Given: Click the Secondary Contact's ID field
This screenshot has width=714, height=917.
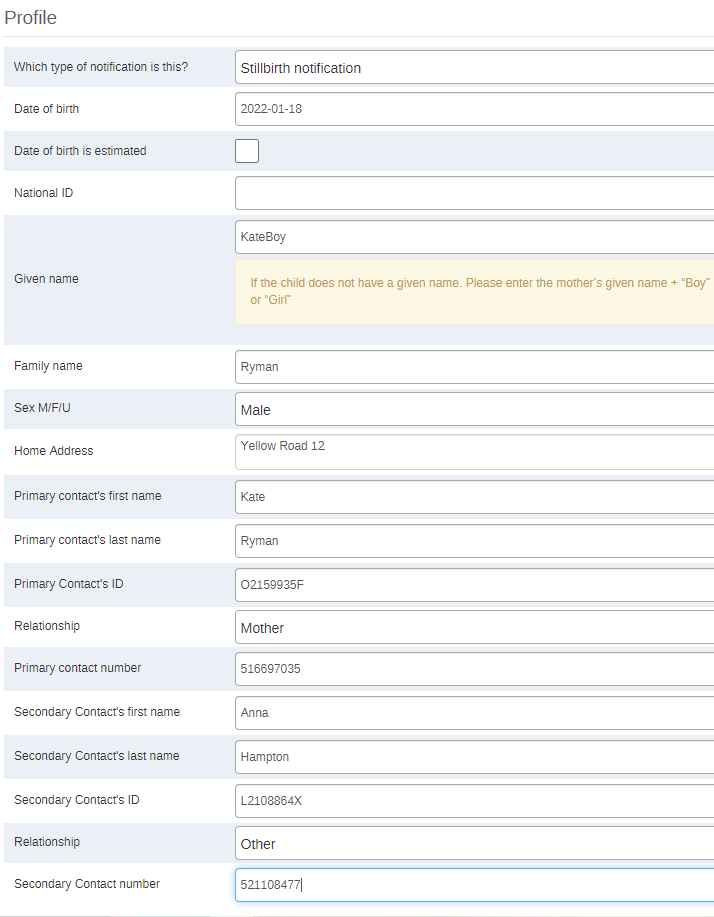Looking at the screenshot, I should (x=474, y=801).
